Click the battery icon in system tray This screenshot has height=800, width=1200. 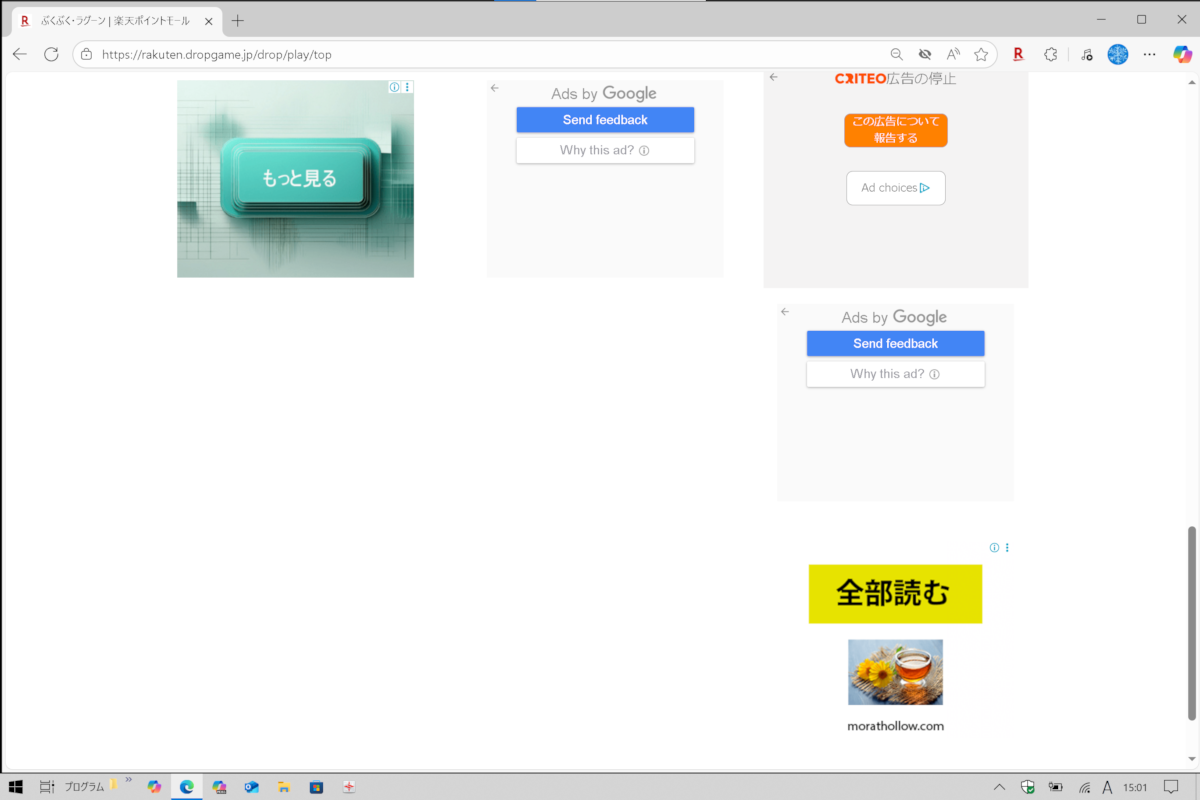click(x=1055, y=787)
